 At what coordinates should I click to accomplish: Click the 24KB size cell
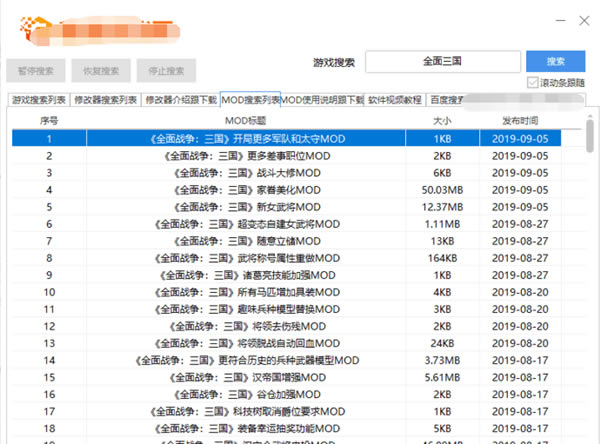(x=442, y=343)
